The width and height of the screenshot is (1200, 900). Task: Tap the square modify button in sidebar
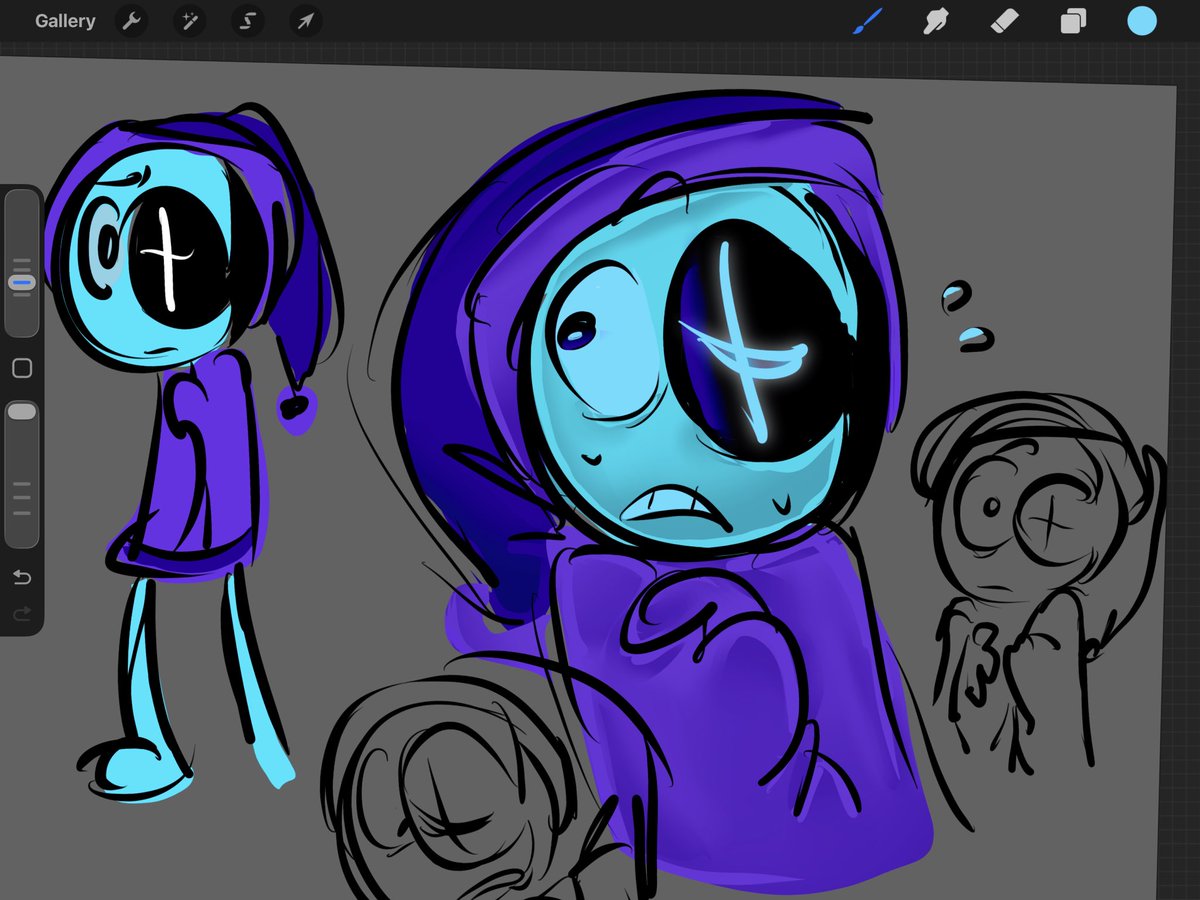click(x=22, y=369)
